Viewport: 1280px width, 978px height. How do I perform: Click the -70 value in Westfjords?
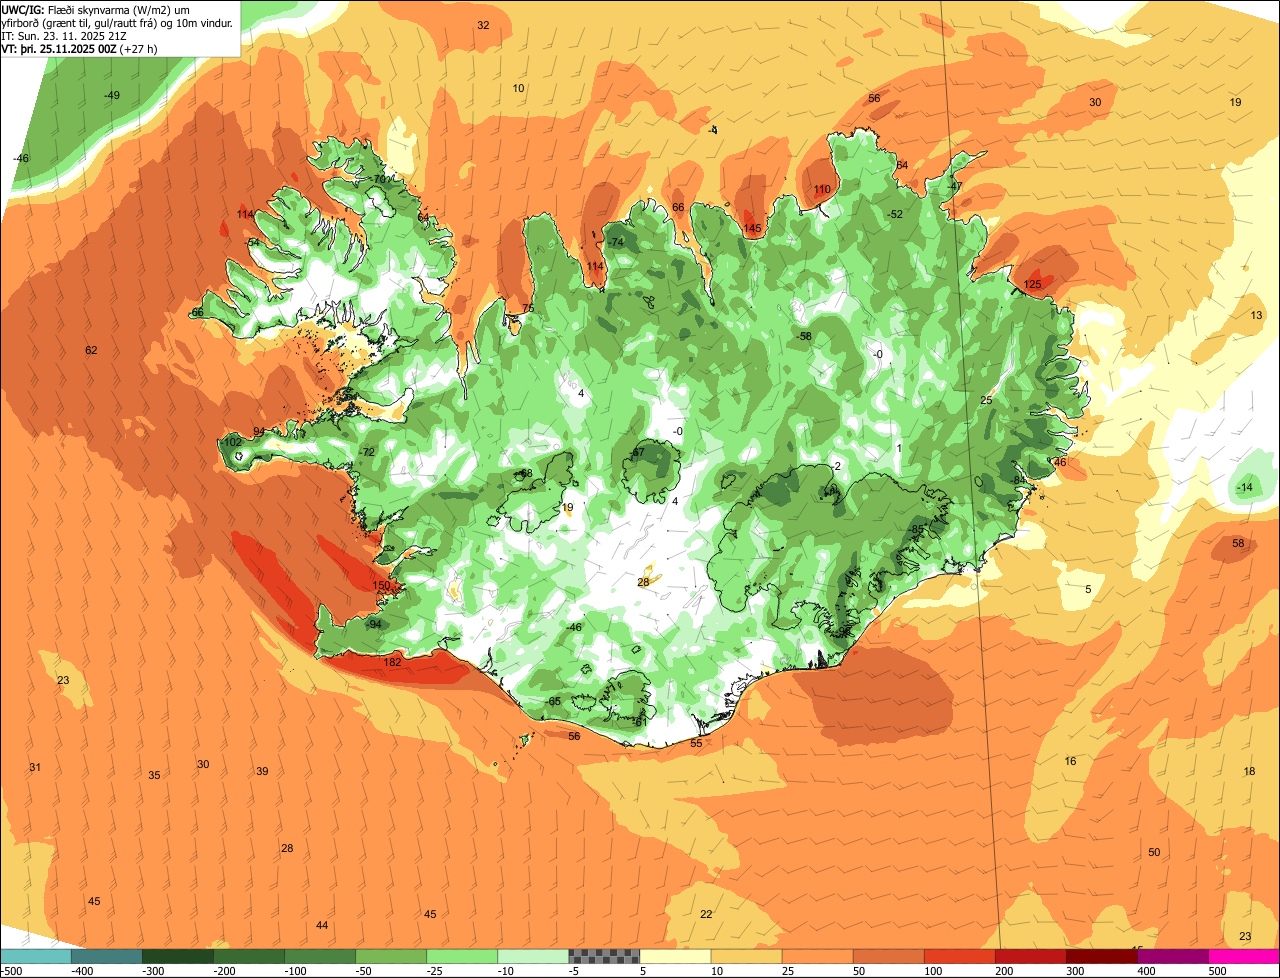378,180
